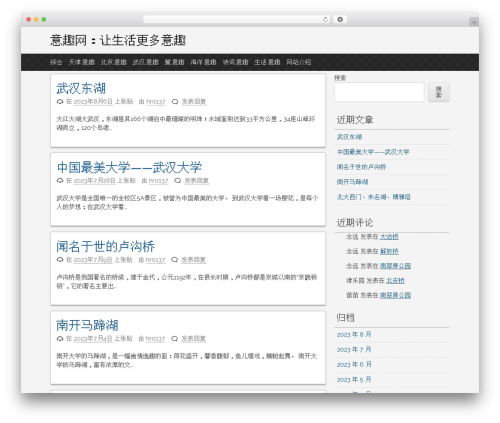Click 发表回复 under the 卢沟桥 post
Viewport: 500px width, 423px height.
coord(193,260)
